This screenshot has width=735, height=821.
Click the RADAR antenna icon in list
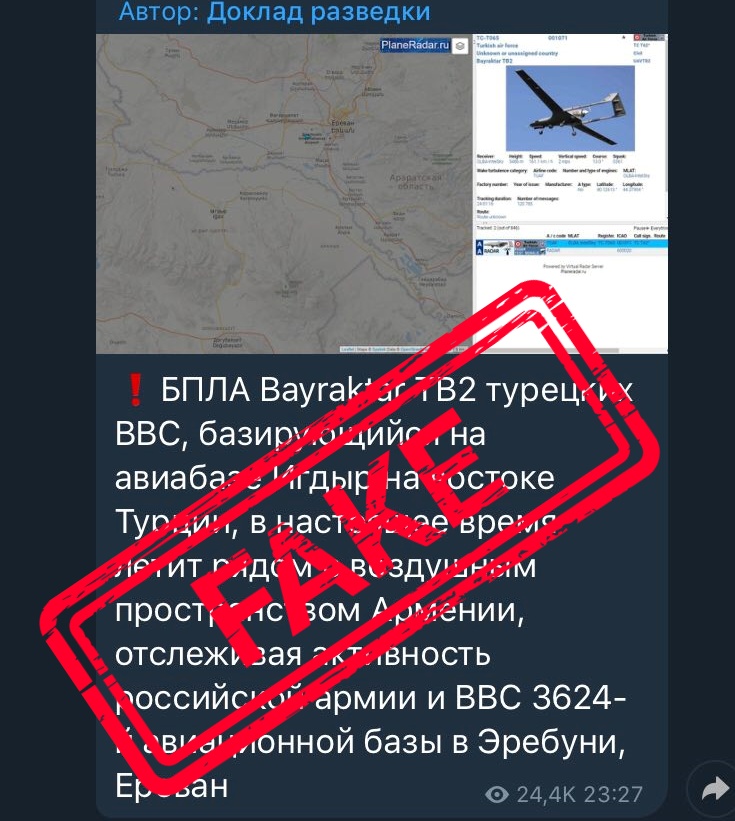[507, 251]
